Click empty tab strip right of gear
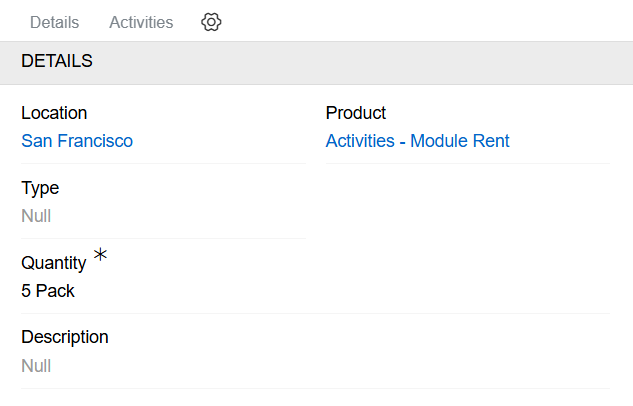633x406 pixels. [x=420, y=22]
